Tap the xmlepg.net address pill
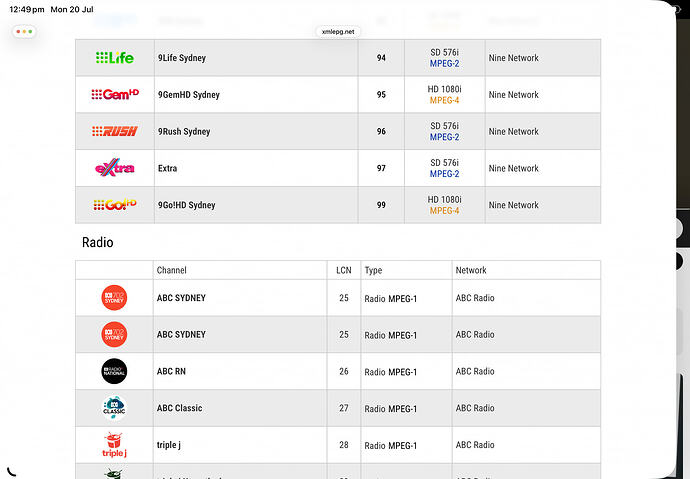 338,32
